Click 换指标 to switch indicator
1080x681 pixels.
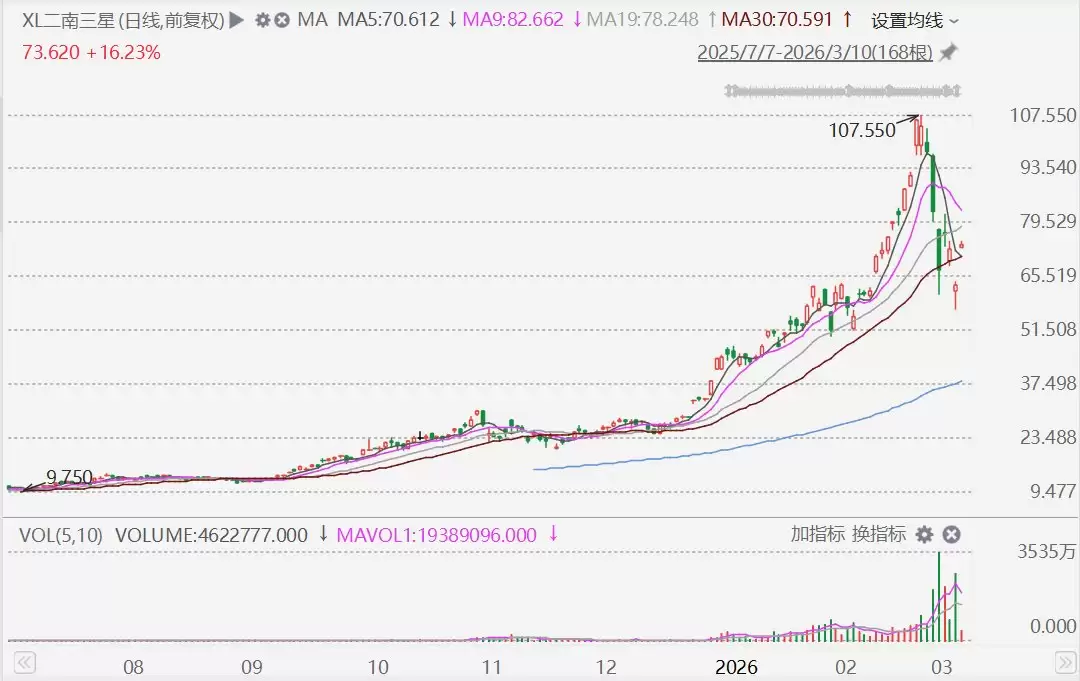click(x=878, y=535)
